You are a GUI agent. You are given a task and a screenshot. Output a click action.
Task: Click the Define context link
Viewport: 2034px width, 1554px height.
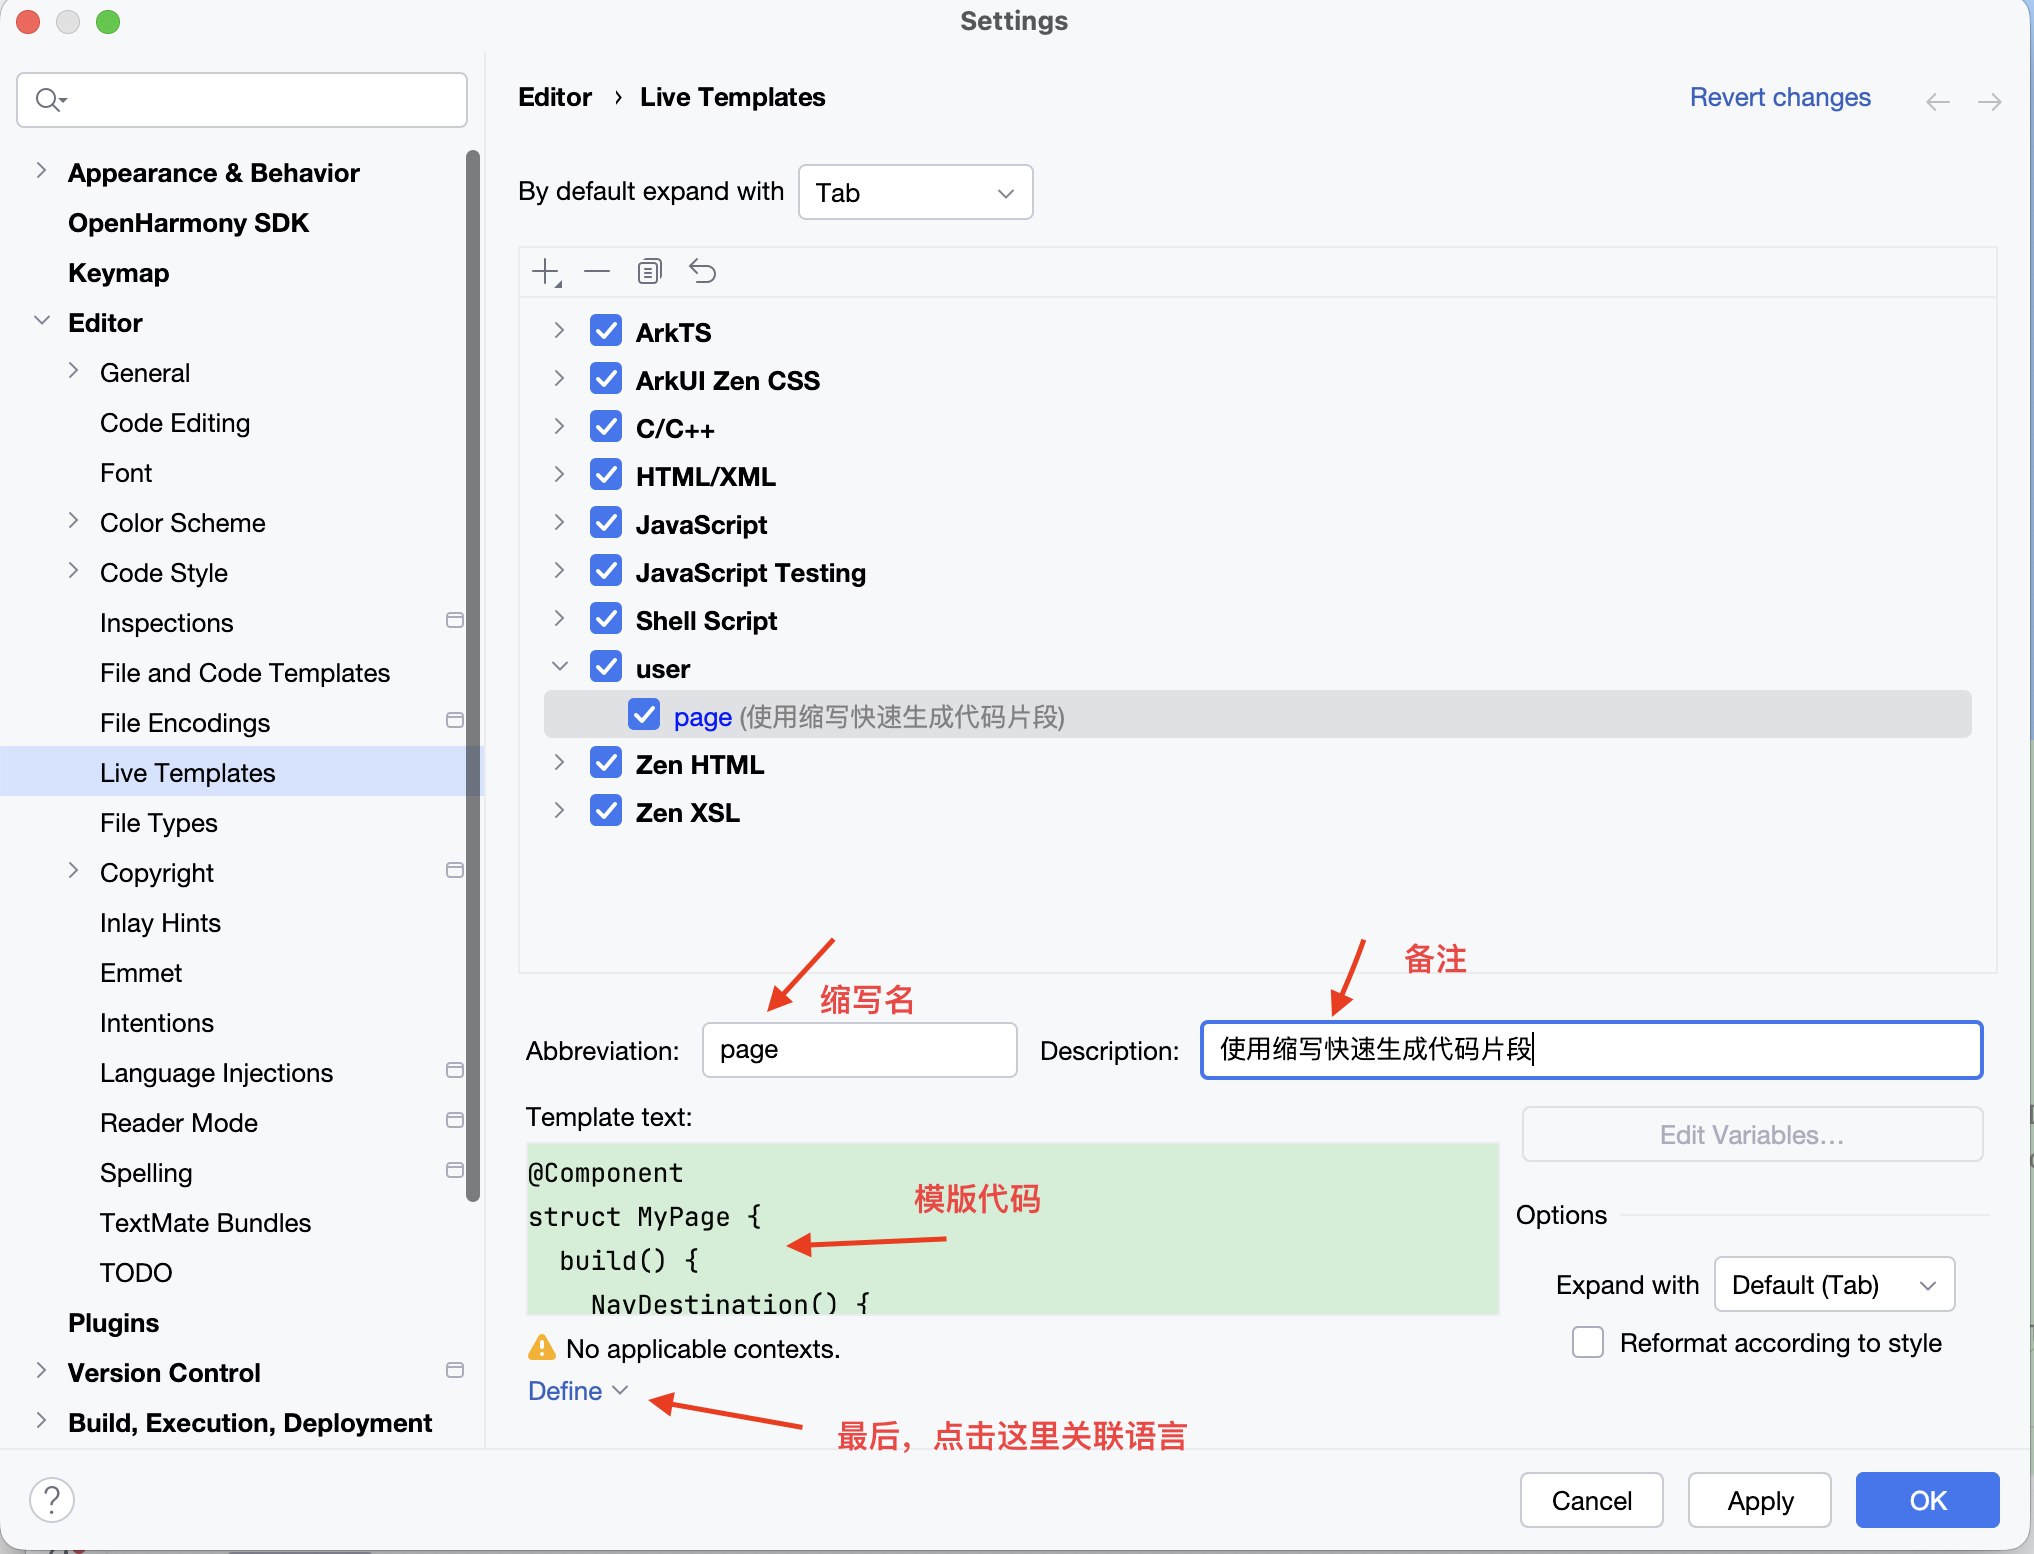pos(566,1391)
